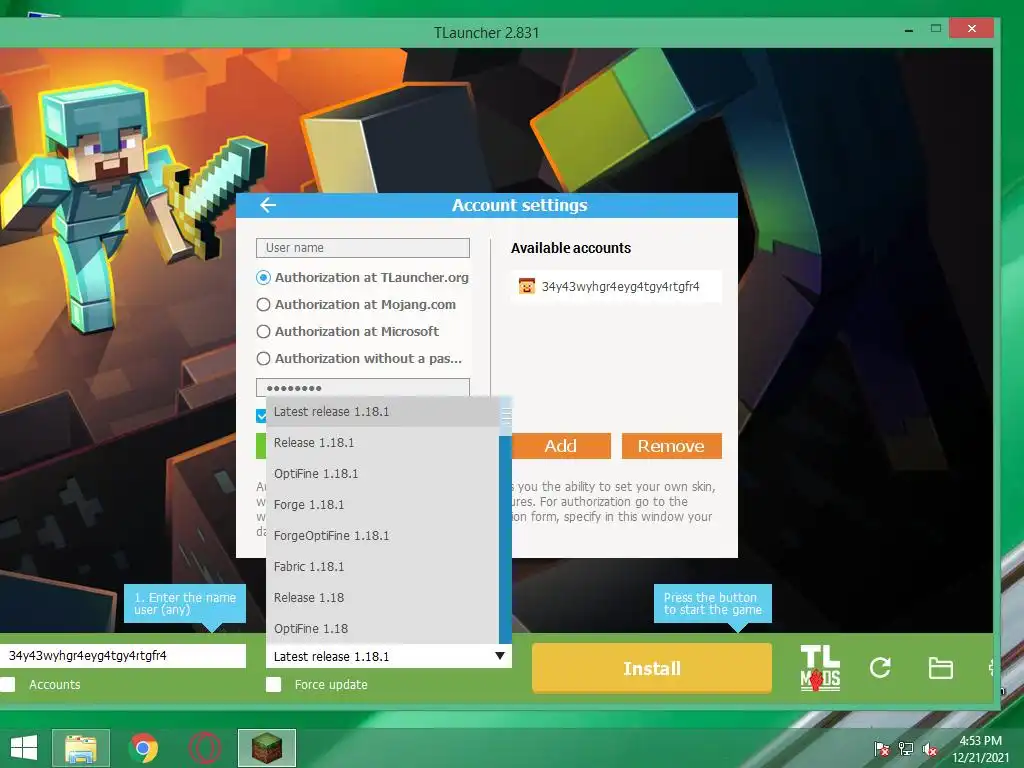The height and width of the screenshot is (768, 1024).
Task: Click the account avatar head icon
Action: point(526,286)
